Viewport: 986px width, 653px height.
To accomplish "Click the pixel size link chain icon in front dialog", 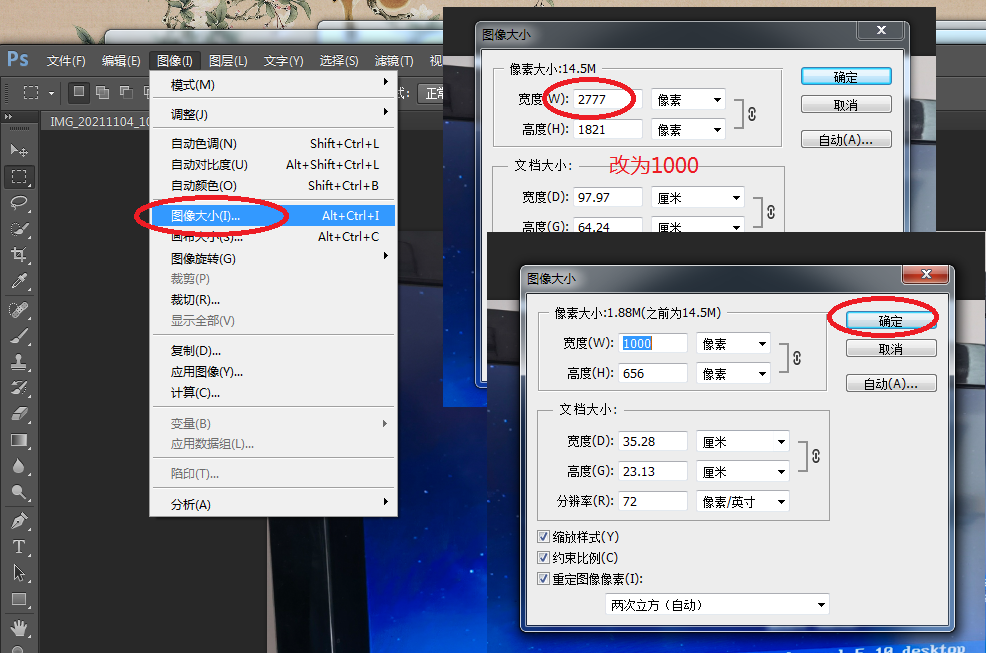I will [797, 358].
